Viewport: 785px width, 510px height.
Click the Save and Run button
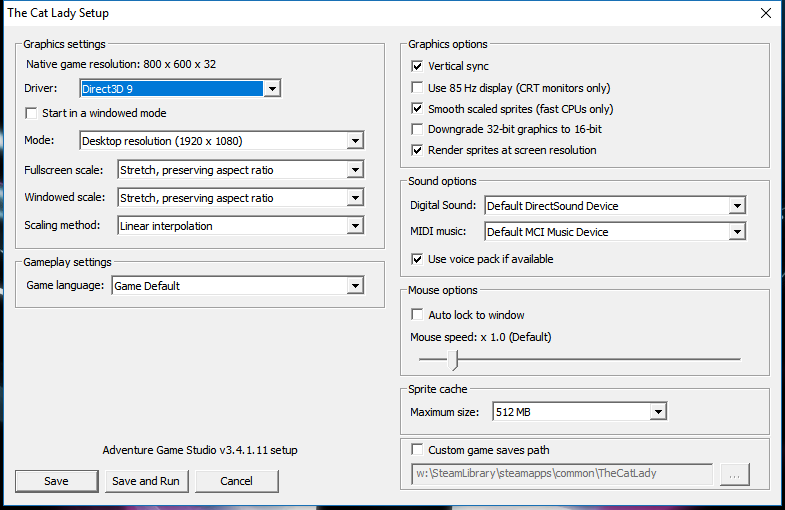point(146,481)
